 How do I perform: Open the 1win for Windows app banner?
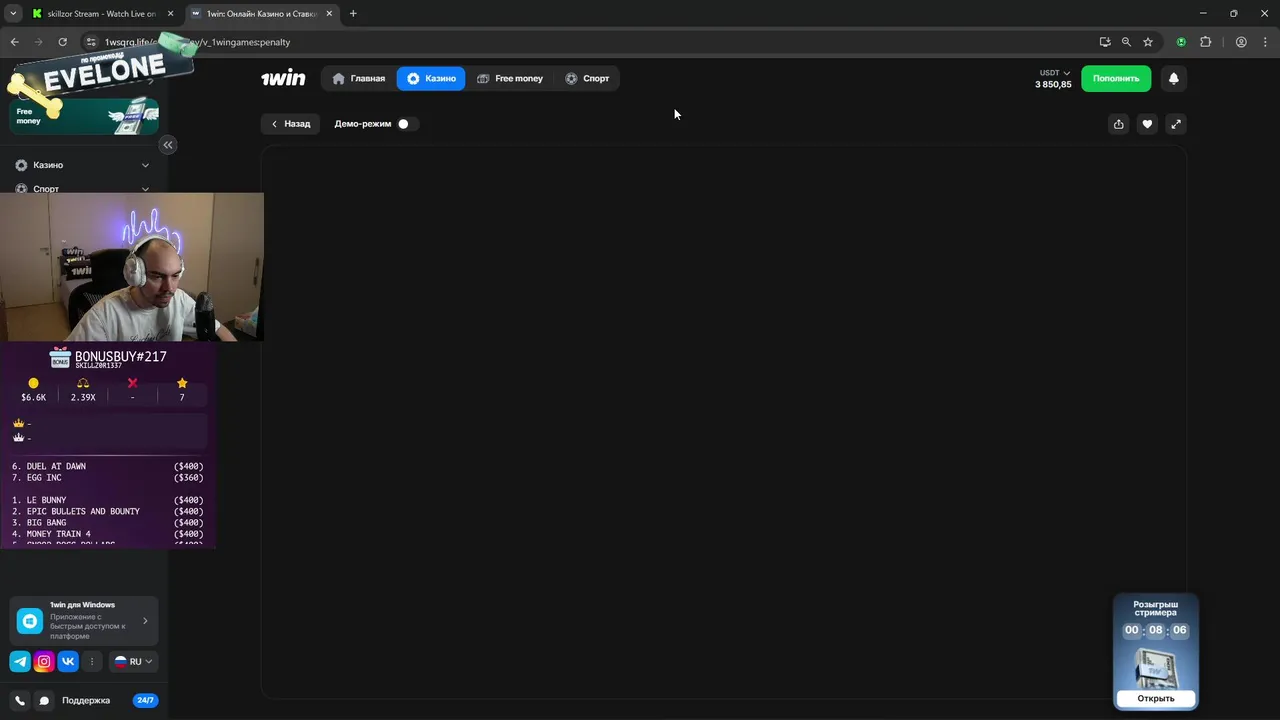click(x=84, y=621)
